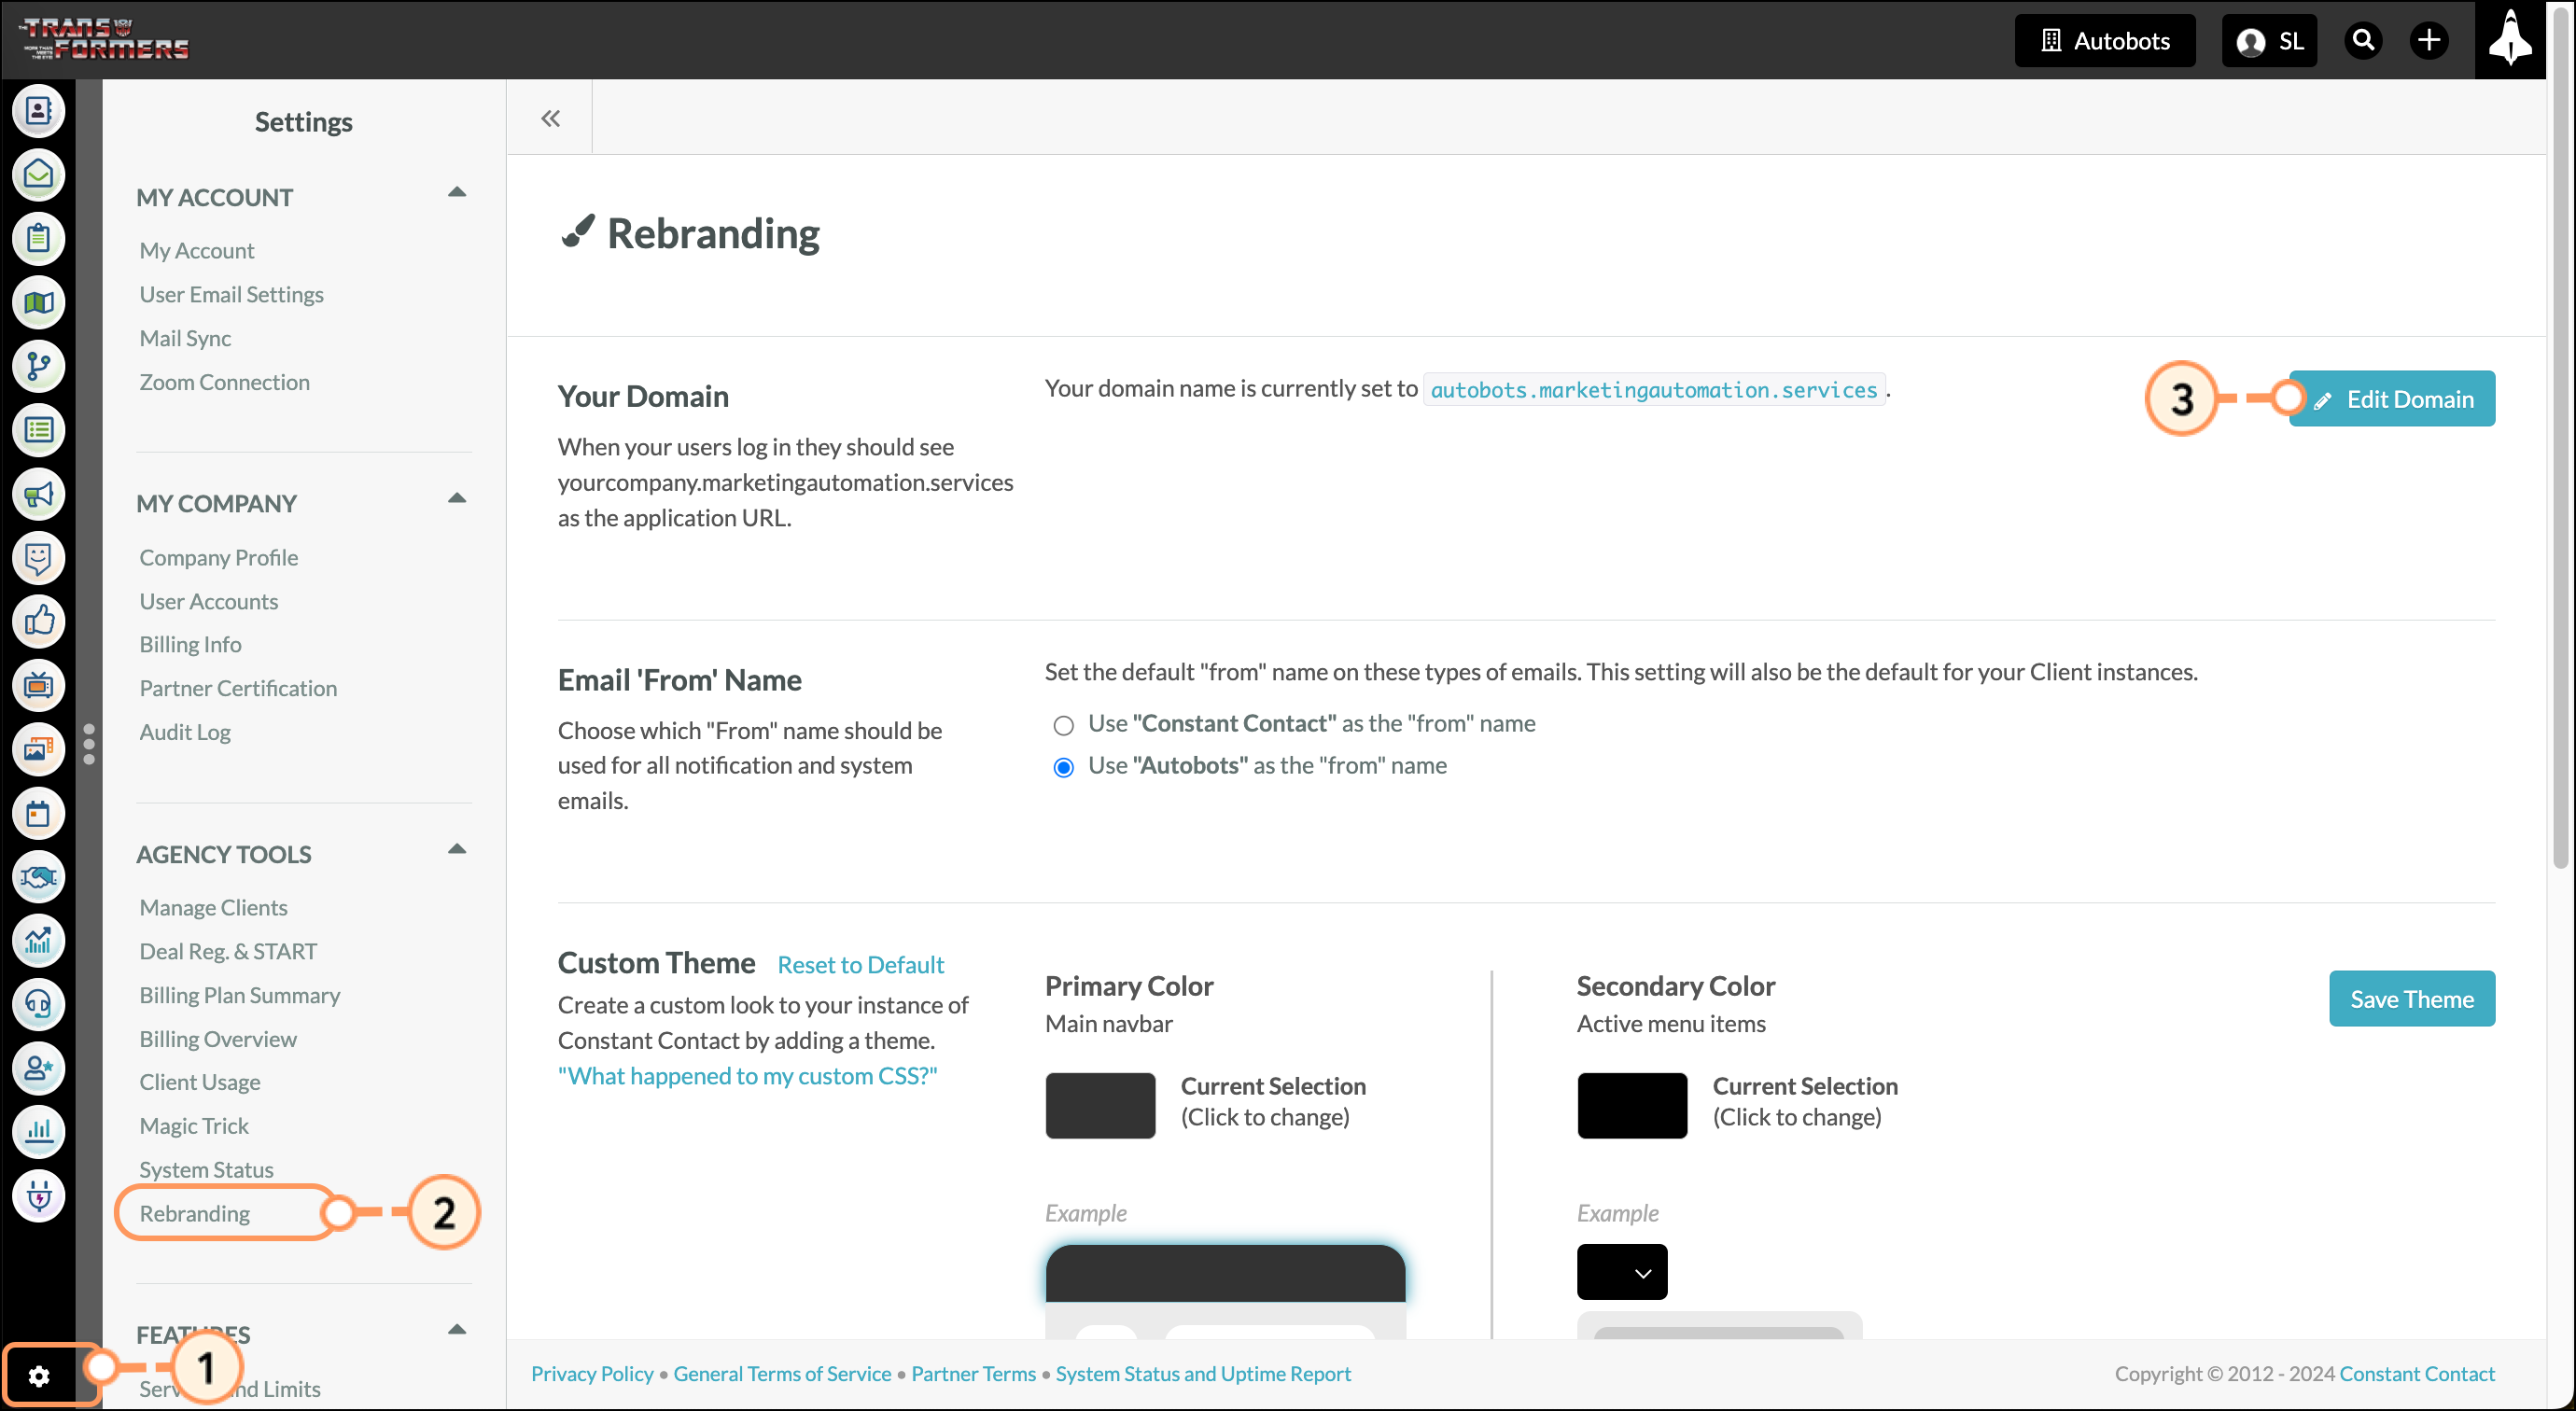Click the bar chart reports icon
Viewport: 2576px width, 1411px height.
click(x=38, y=1133)
